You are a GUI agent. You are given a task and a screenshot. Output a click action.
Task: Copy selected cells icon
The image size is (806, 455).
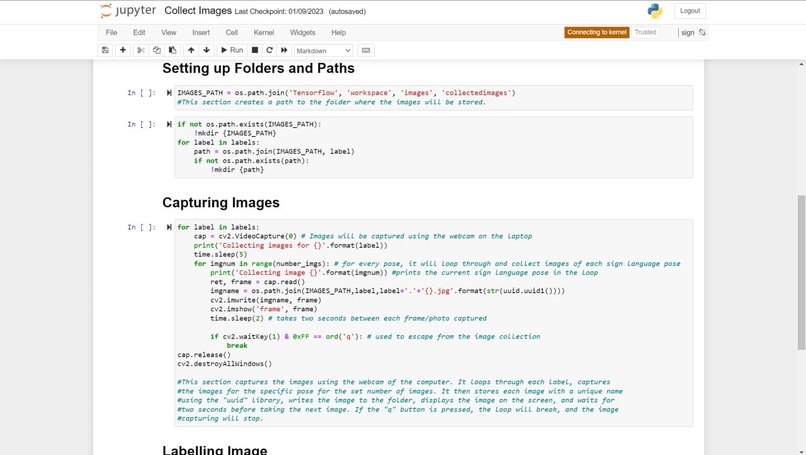(156, 50)
